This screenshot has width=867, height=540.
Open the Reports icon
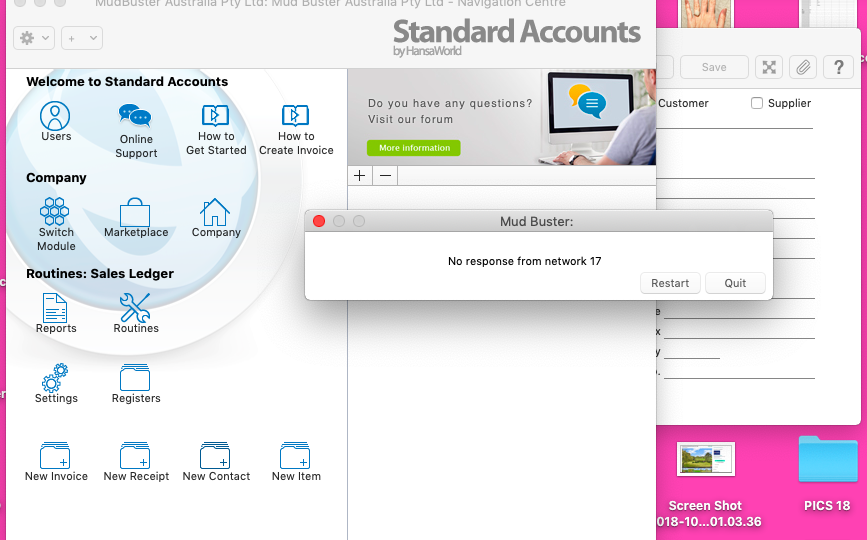tap(55, 307)
